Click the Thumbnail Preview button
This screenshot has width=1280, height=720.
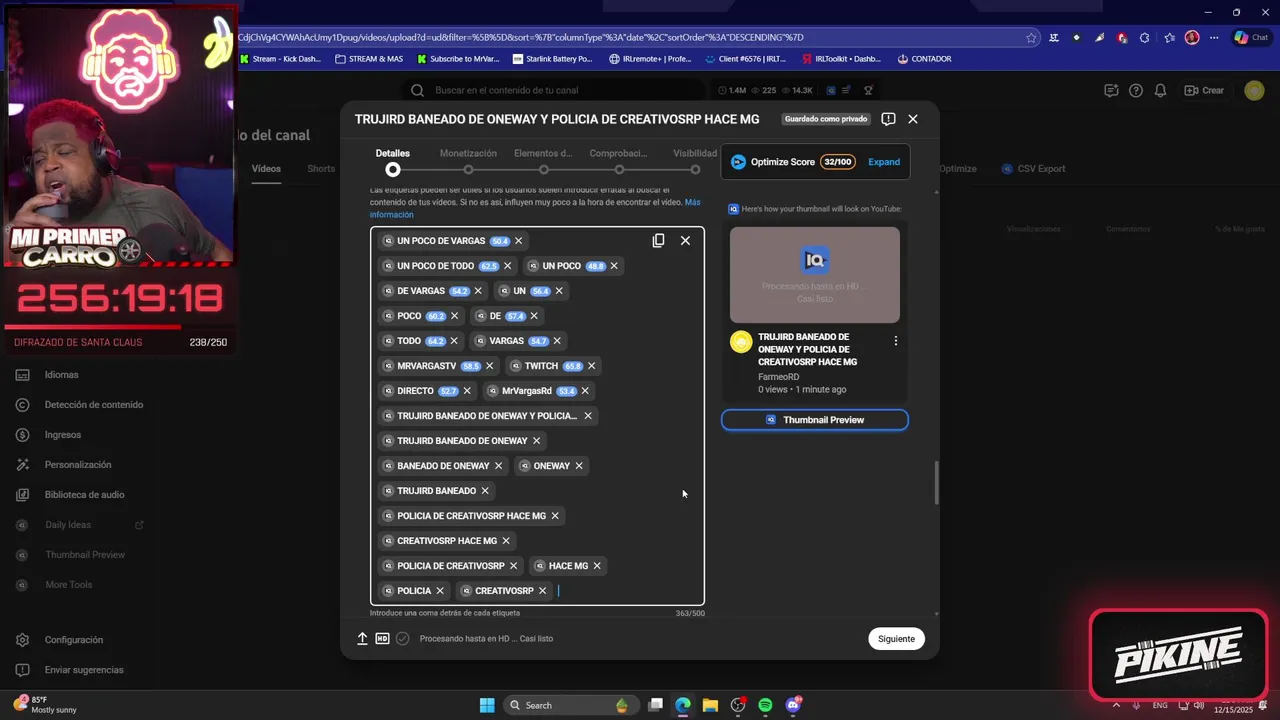815,420
